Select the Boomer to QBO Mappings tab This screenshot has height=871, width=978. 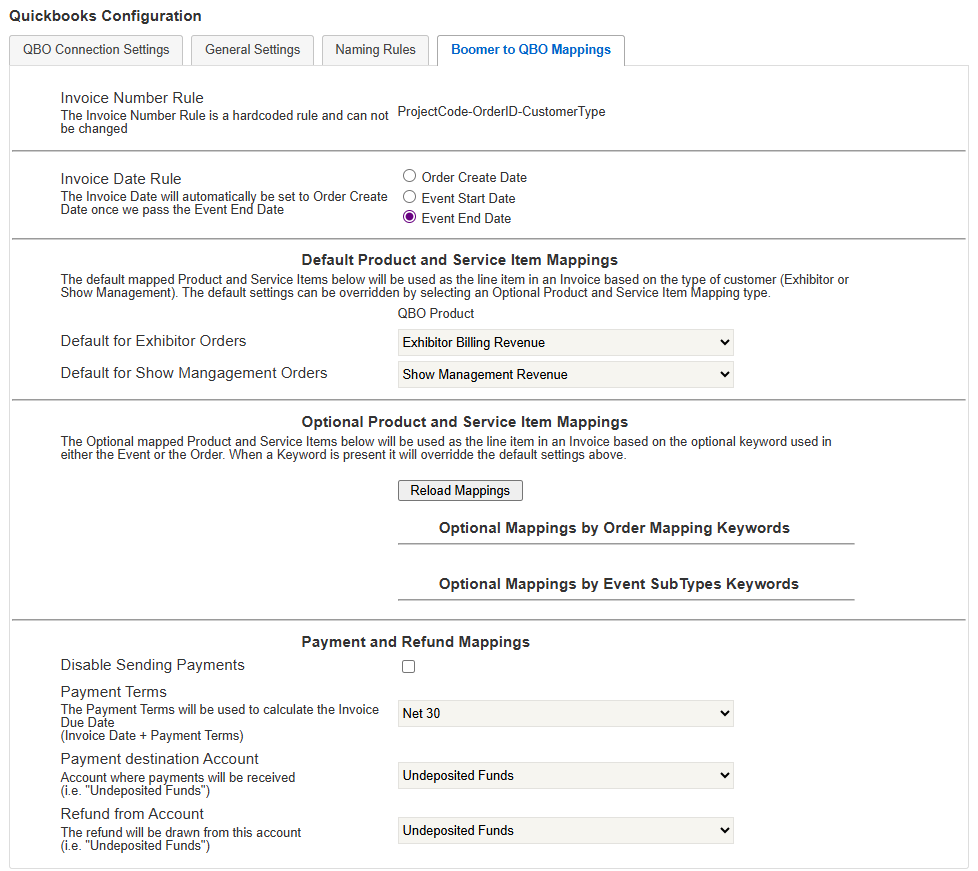(530, 50)
